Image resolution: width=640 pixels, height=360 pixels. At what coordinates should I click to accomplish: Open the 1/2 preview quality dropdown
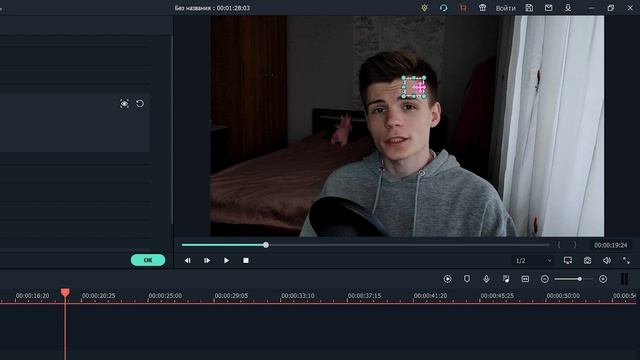533,260
